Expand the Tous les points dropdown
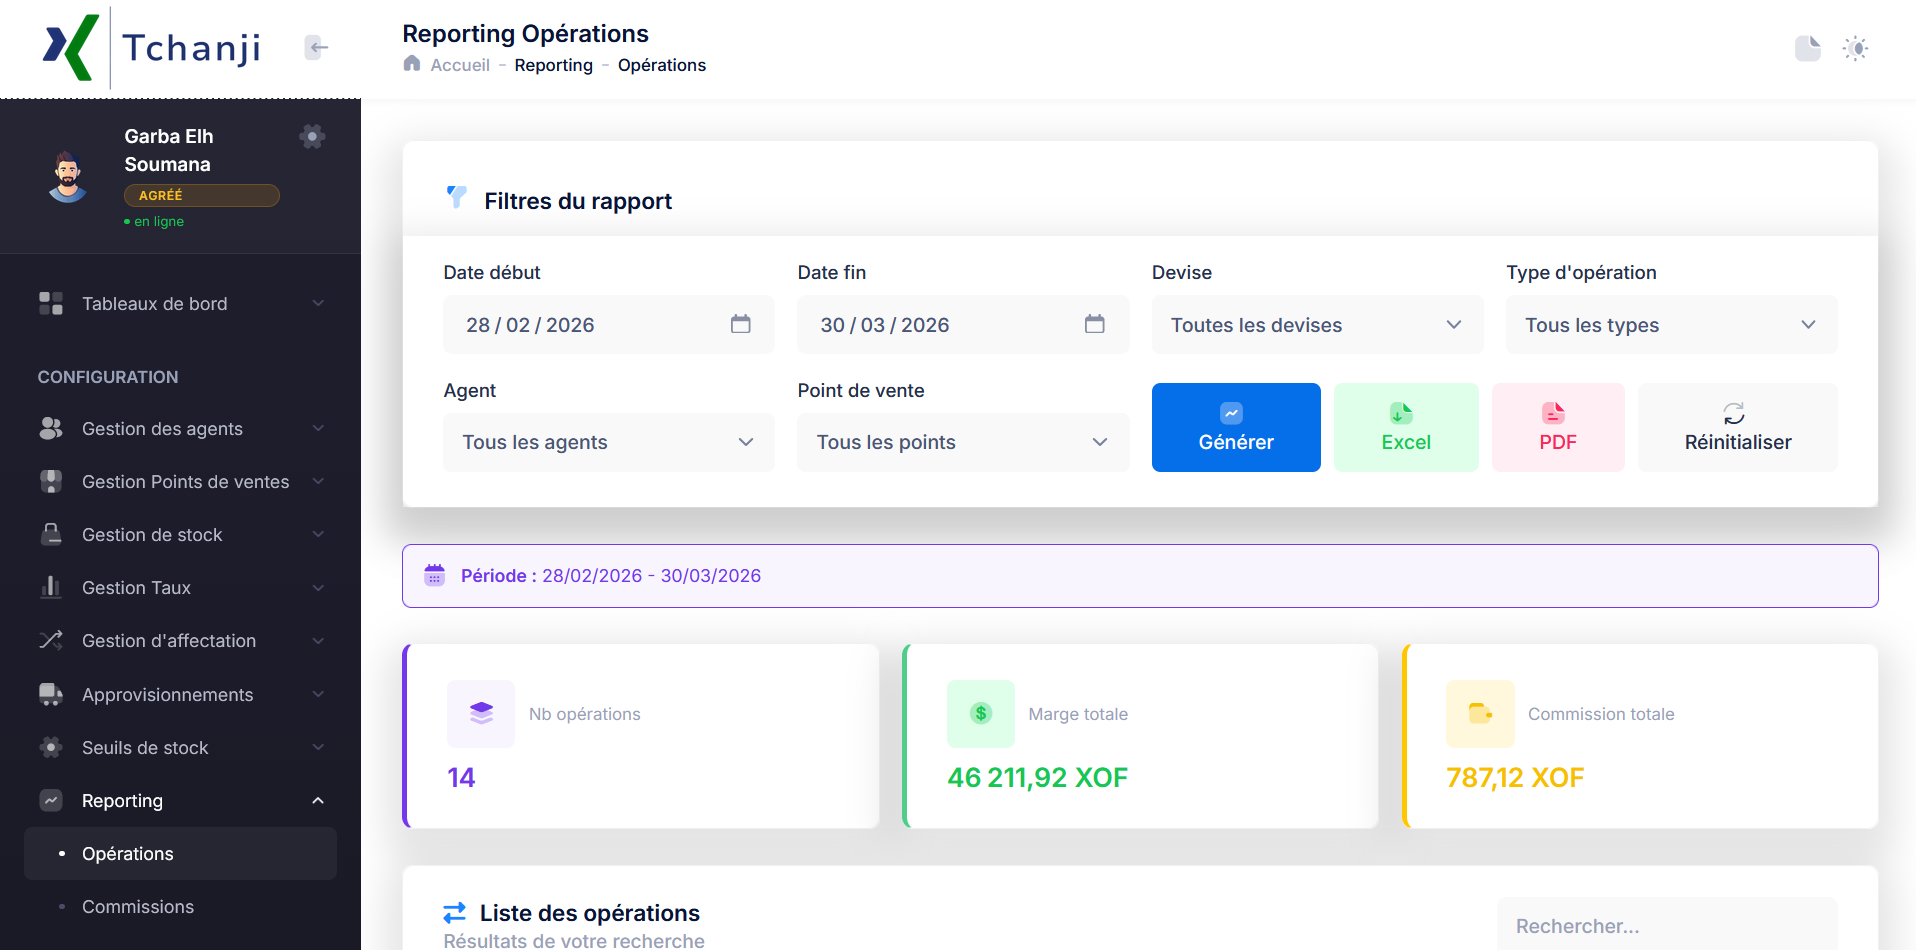The height and width of the screenshot is (950, 1916). 962,442
